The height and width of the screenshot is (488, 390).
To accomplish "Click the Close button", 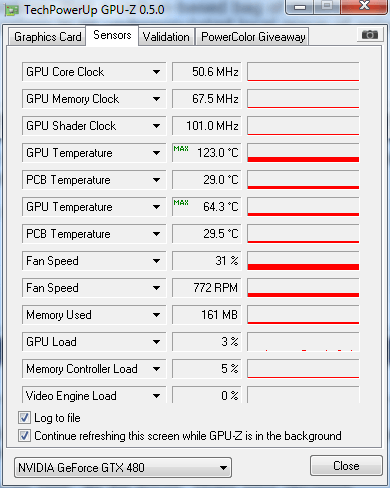I will 346,466.
